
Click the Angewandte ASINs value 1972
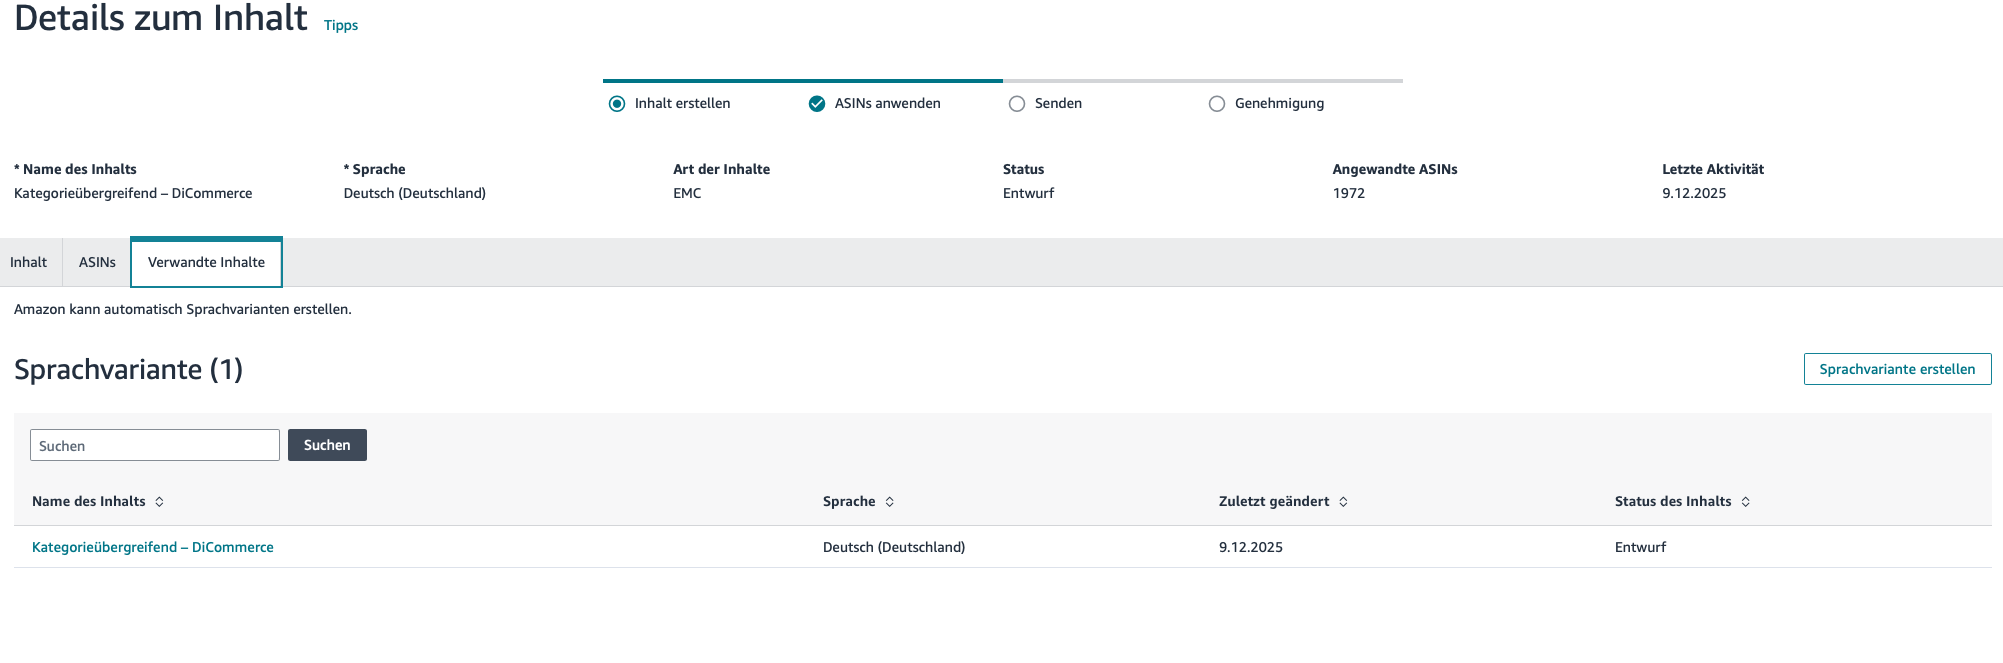[1348, 194]
